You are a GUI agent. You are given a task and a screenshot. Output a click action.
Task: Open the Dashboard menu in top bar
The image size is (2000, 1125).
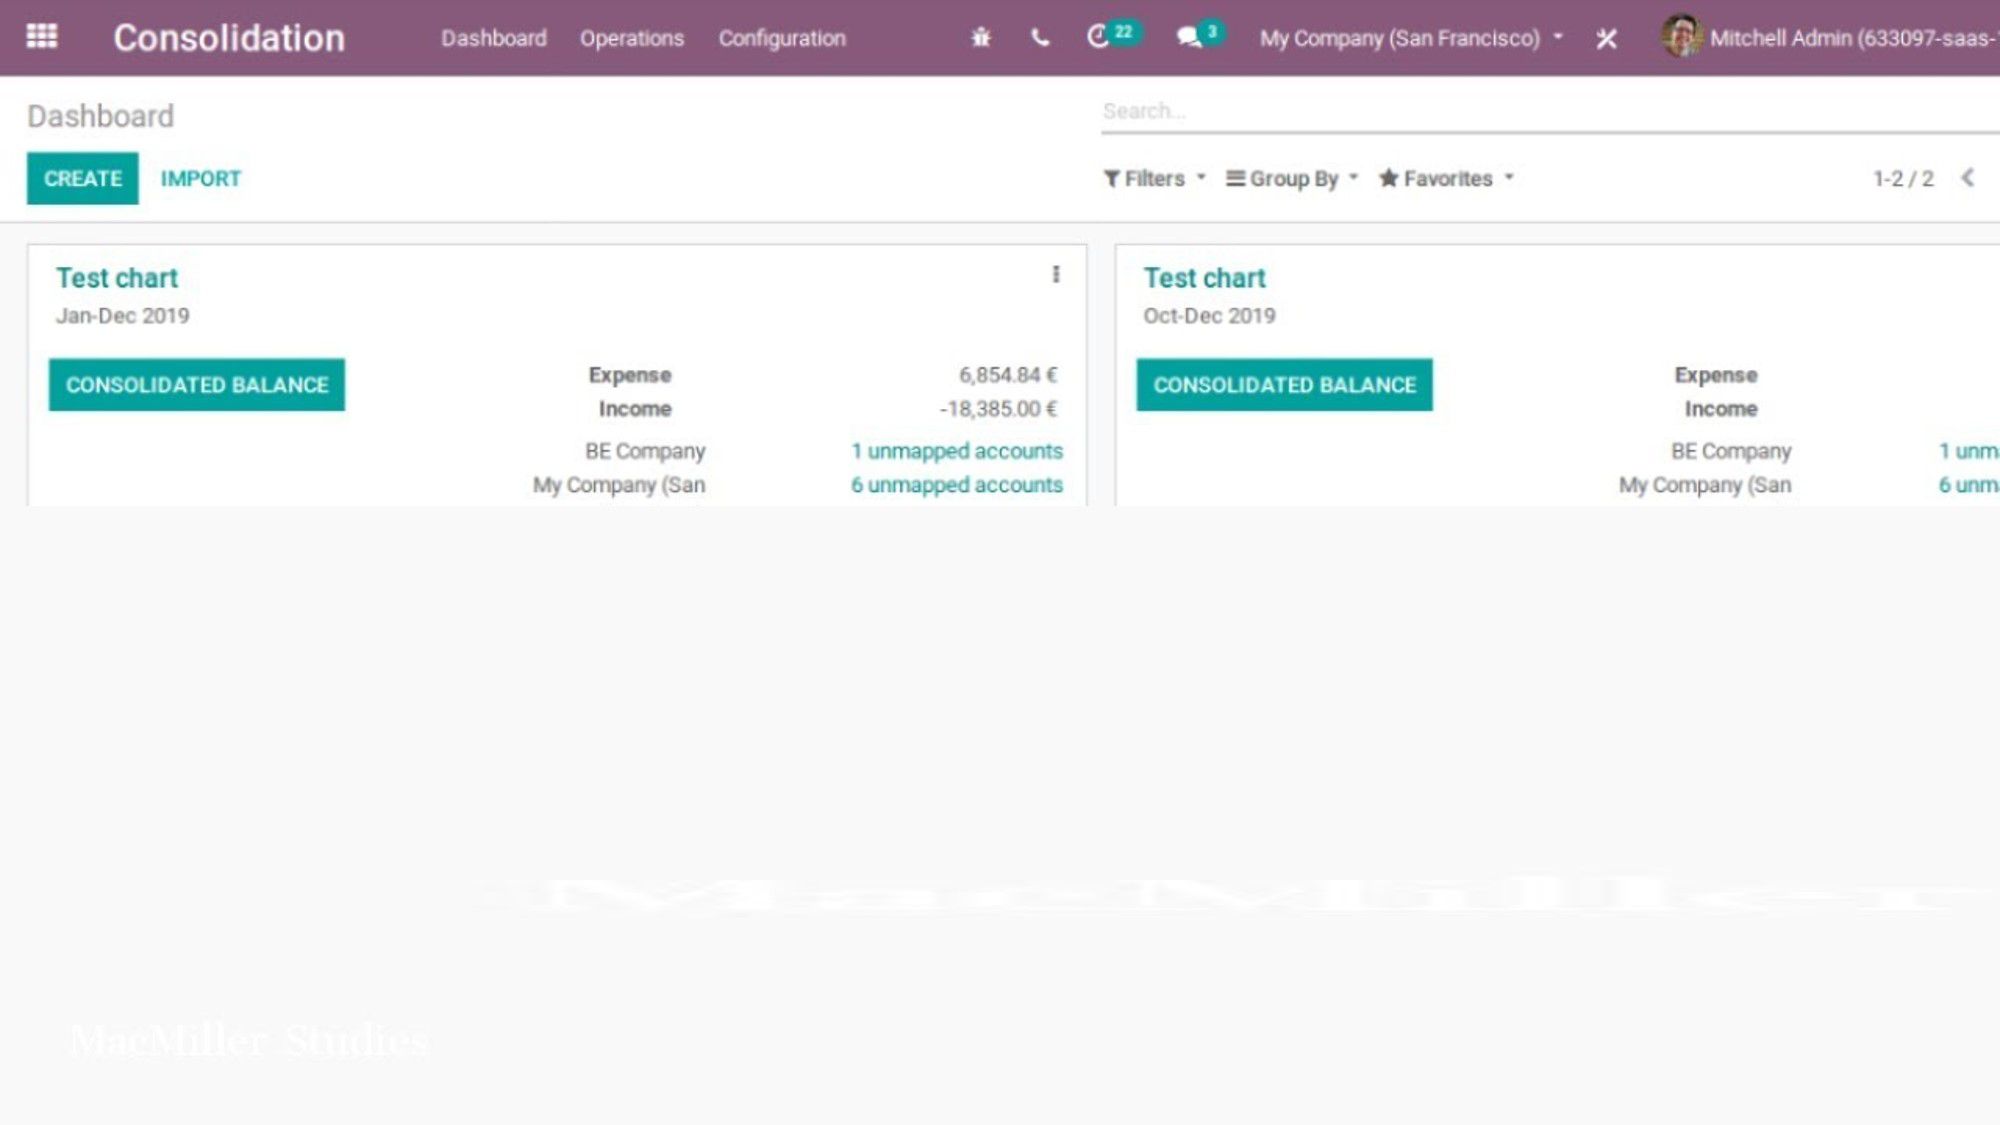click(494, 38)
